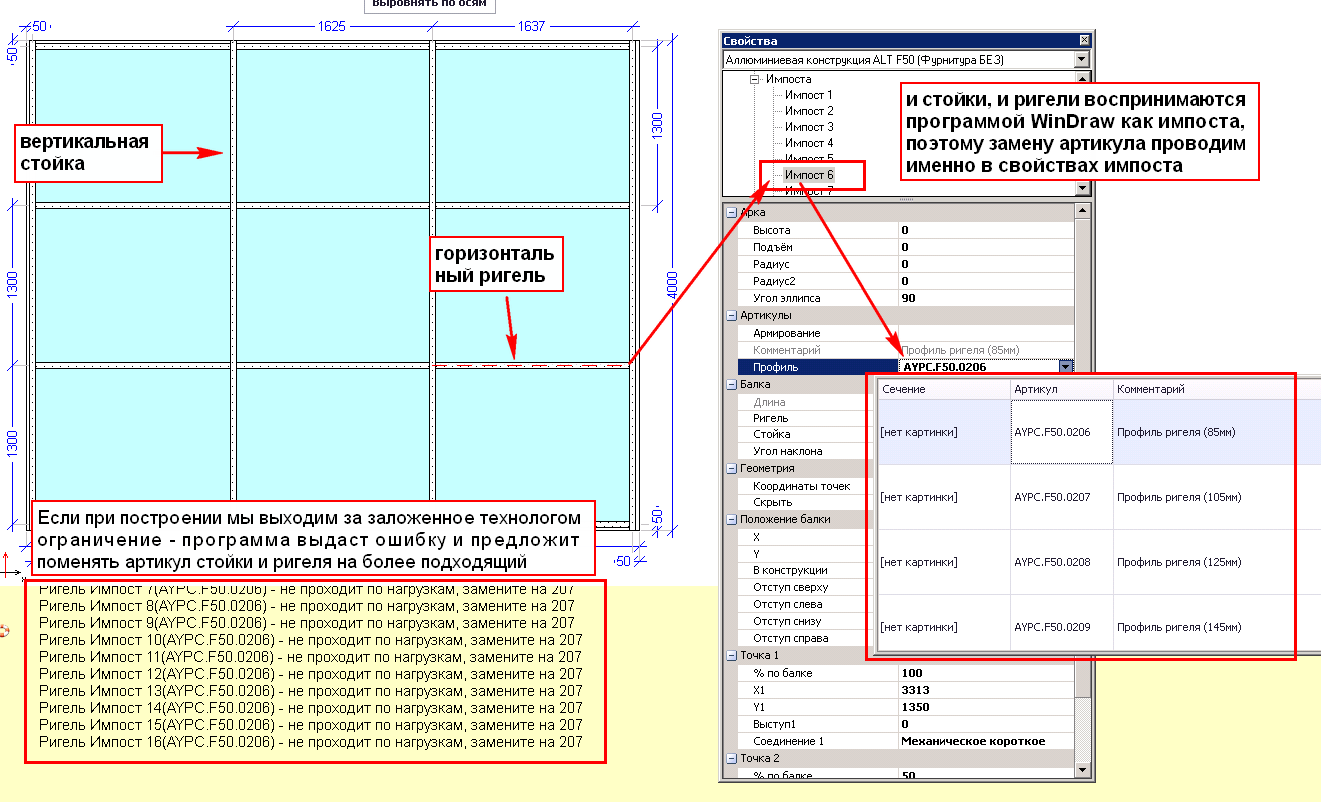Click the Y1 value 1350
The image size is (1321, 802).
(x=986, y=707)
